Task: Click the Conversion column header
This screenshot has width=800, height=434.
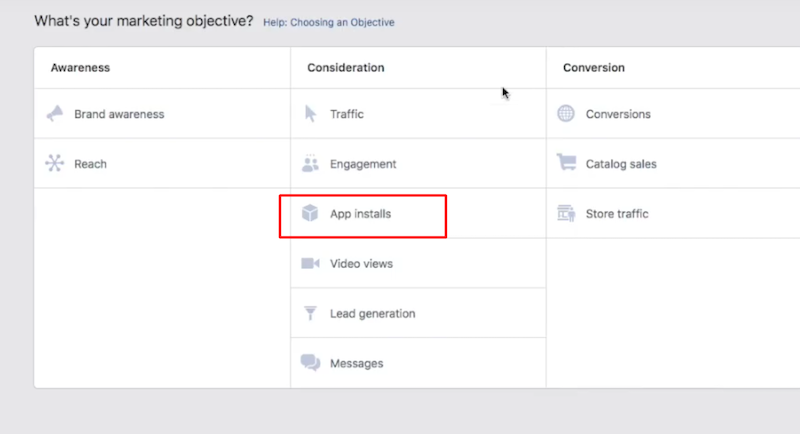Action: 593,68
